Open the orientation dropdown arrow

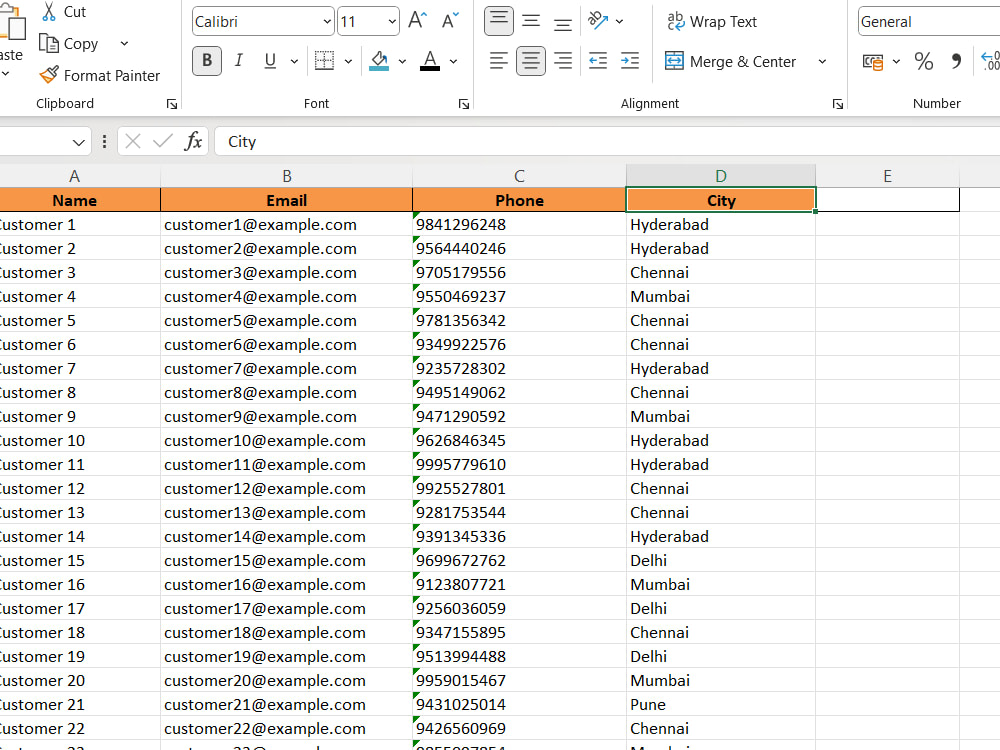coord(619,22)
